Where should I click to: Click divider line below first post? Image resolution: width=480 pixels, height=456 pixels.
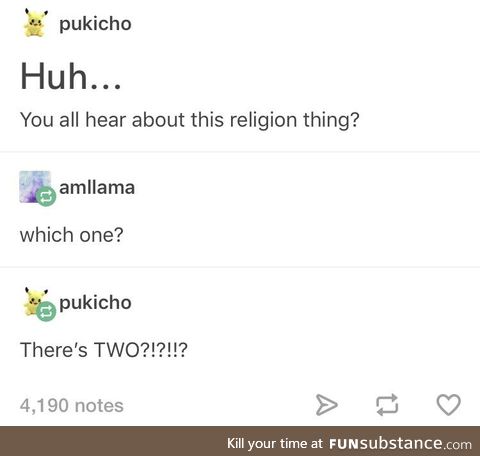240,152
